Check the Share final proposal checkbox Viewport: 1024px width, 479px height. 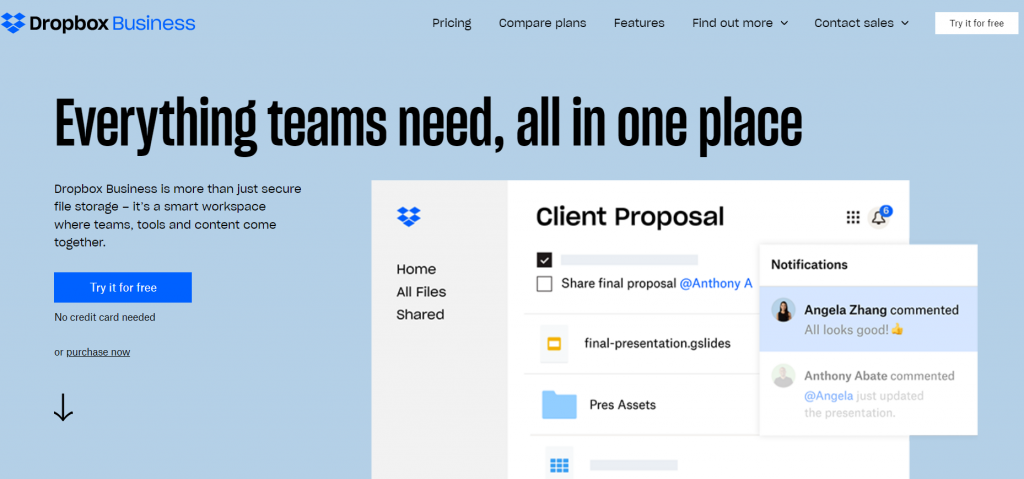pos(544,284)
